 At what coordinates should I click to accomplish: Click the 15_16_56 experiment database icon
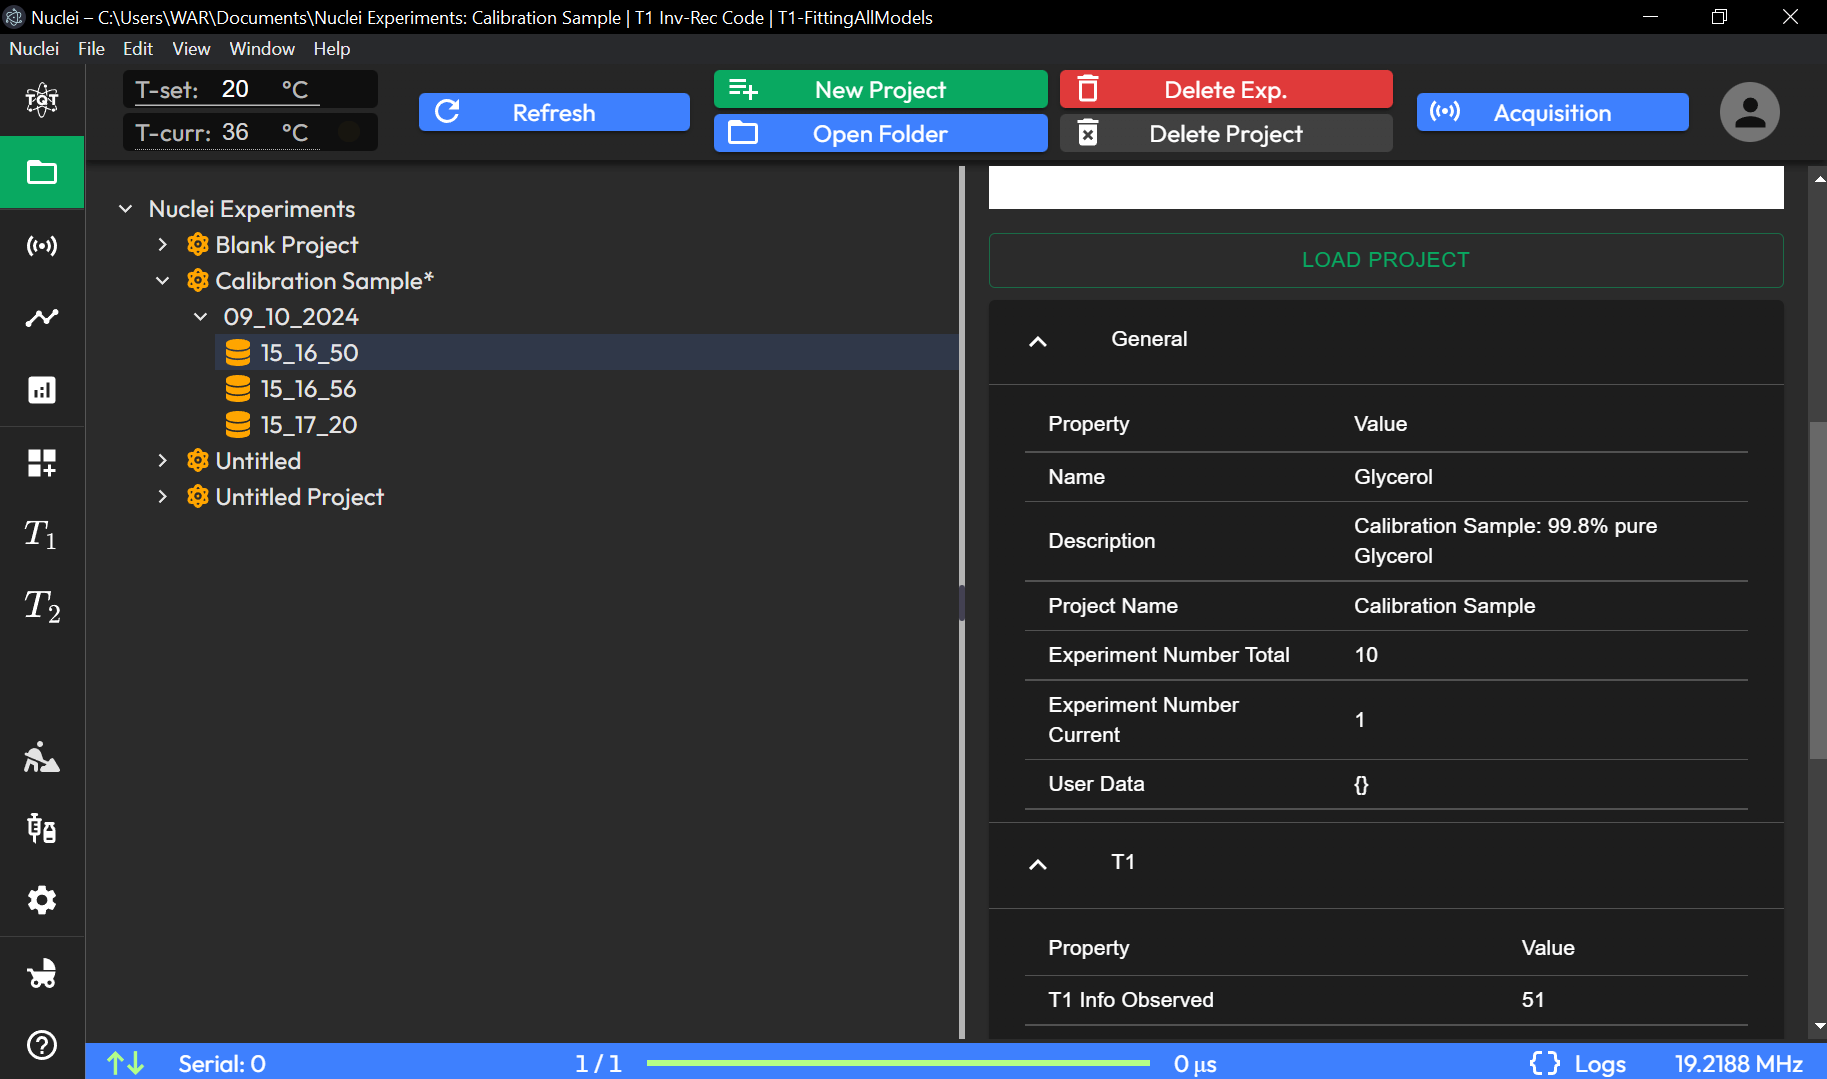point(238,389)
